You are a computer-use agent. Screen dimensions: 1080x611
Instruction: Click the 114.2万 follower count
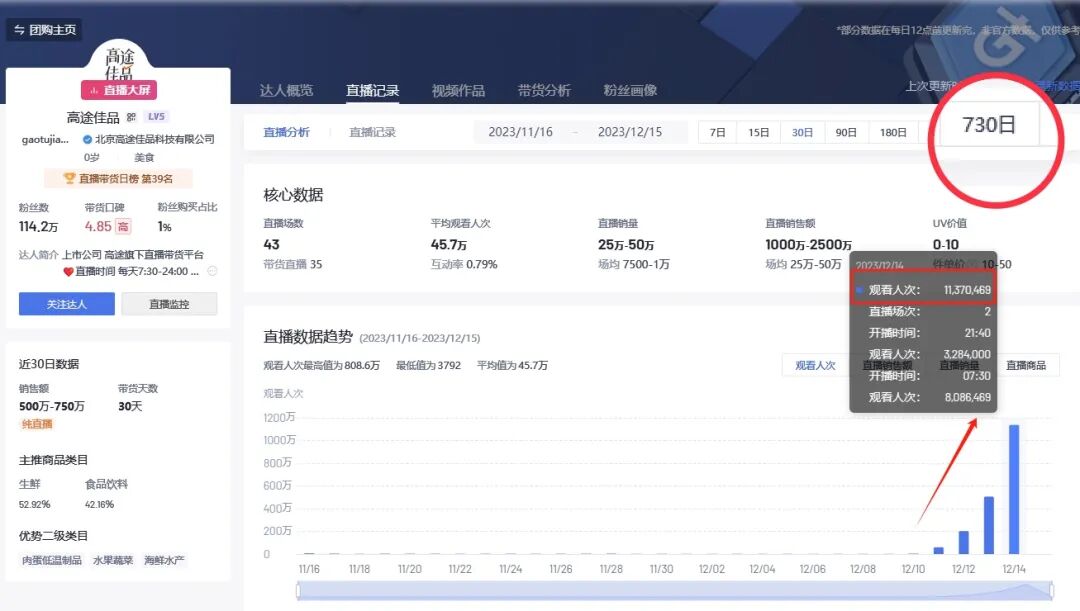39,226
